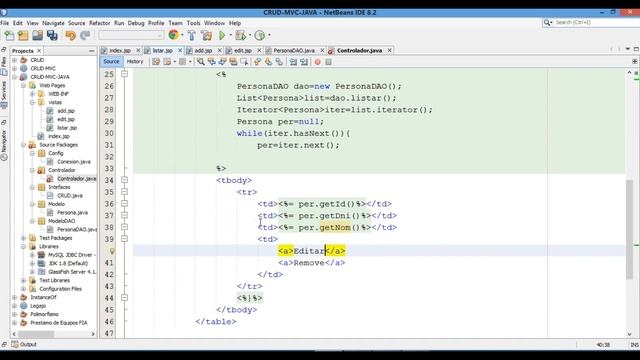Select Conexion.java in the project tree
640x360 pixels.
73,162
